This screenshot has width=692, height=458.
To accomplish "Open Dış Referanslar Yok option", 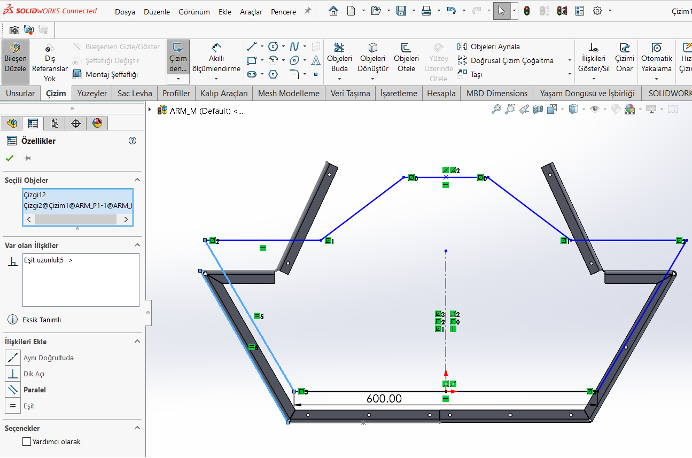I will (49, 63).
